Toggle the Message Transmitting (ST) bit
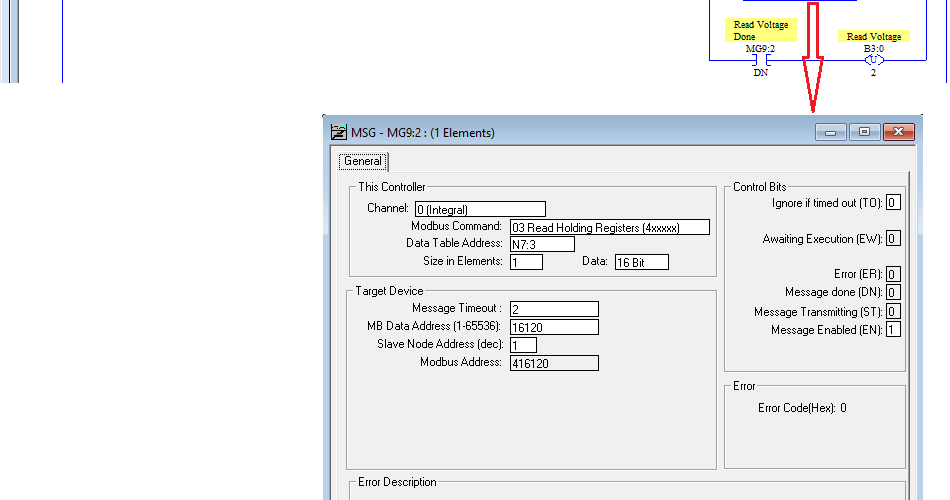This screenshot has width=950, height=500. click(893, 312)
